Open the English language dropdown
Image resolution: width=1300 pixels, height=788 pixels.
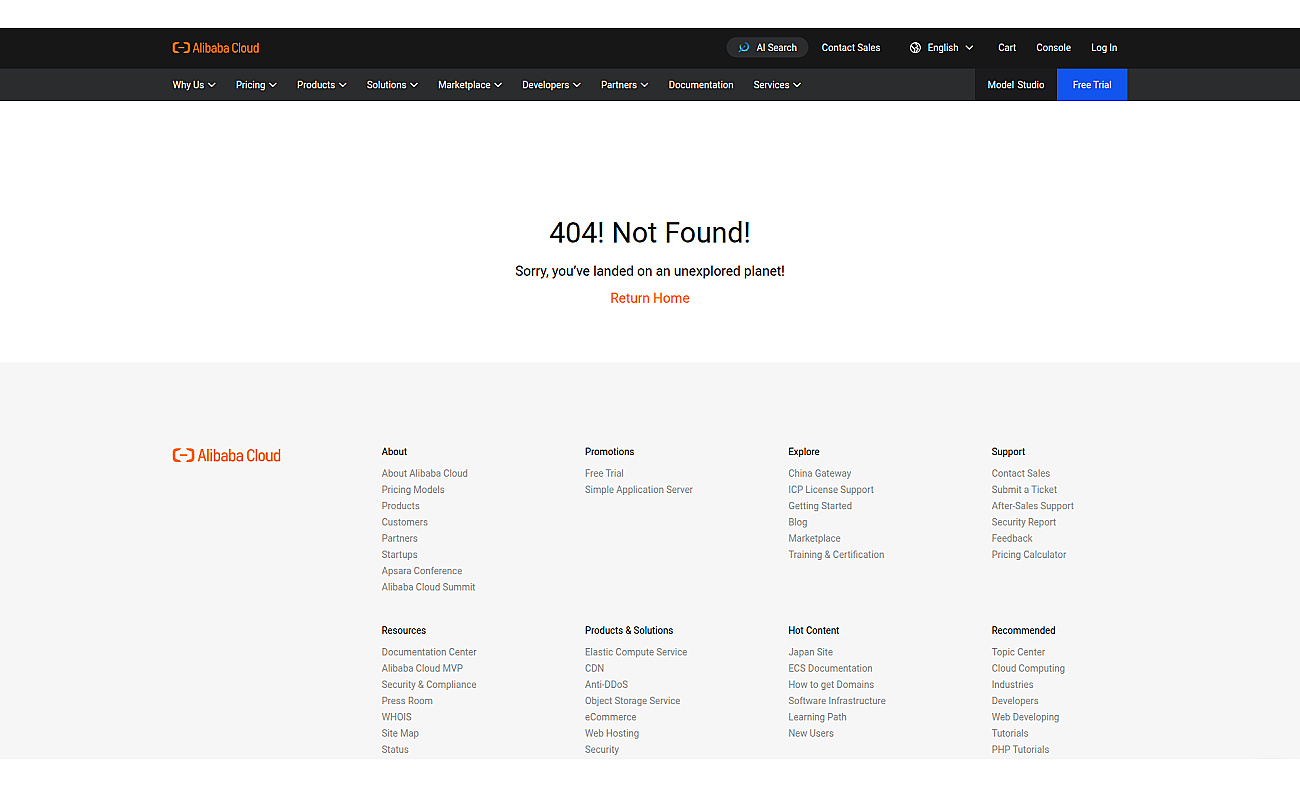click(942, 48)
